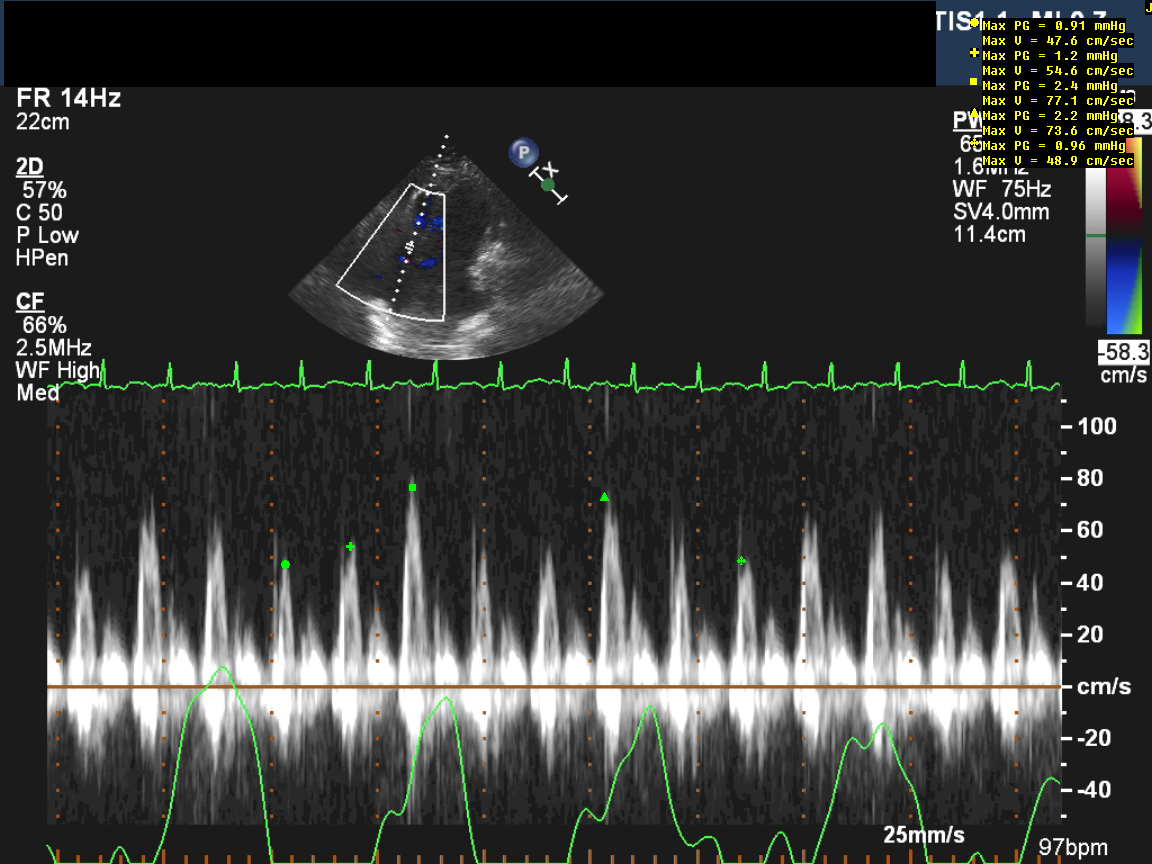Screen dimensions: 1152x864
Task: Select the green focus dot on TX indicator
Action: [x=548, y=184]
